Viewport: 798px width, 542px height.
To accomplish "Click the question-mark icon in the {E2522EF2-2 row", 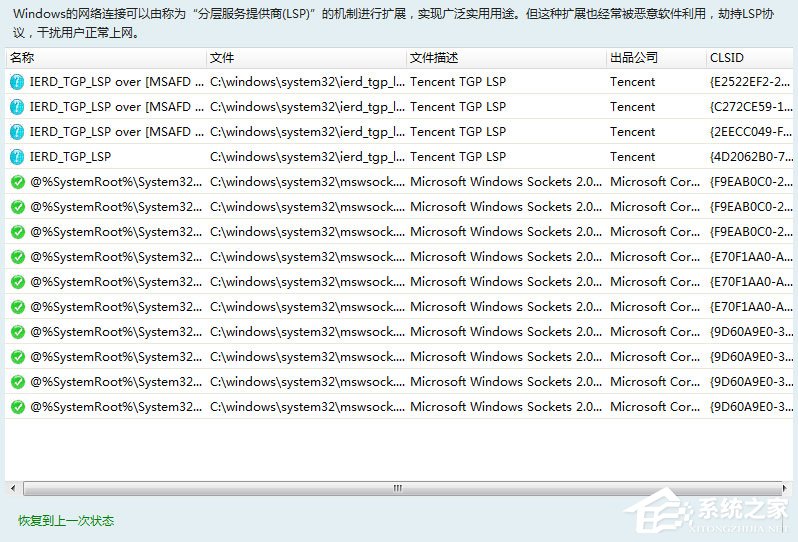I will 17,82.
